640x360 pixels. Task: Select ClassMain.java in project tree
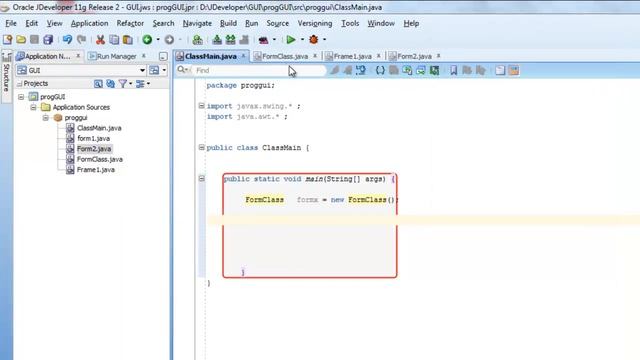pos(99,128)
